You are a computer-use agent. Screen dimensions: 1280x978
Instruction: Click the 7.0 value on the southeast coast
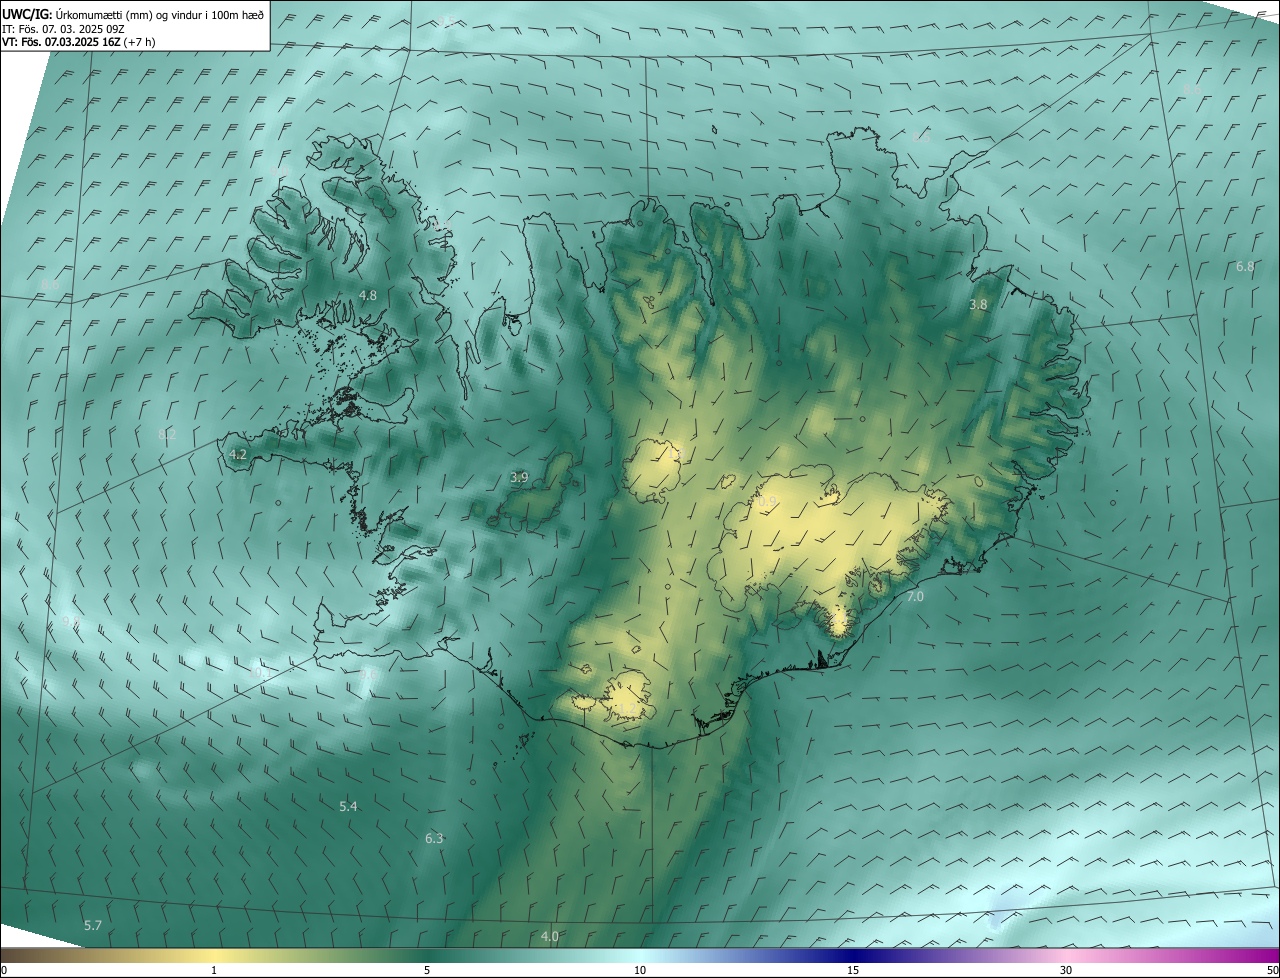(915, 596)
